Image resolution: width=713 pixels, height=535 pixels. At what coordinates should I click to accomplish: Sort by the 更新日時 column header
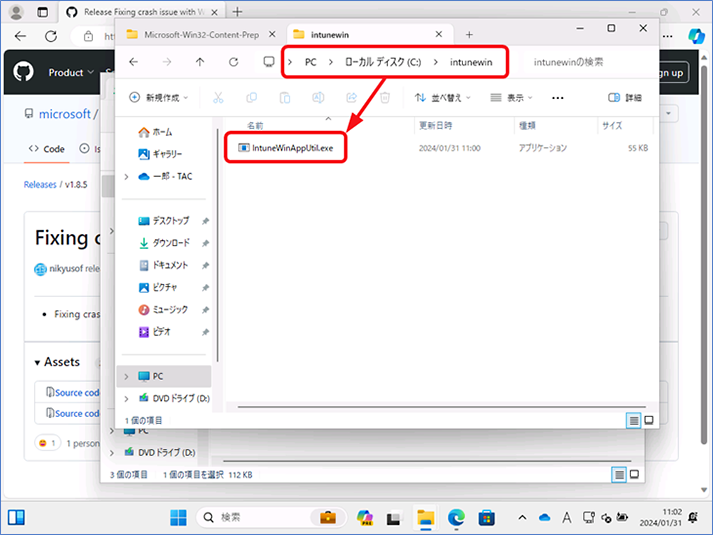(436, 125)
